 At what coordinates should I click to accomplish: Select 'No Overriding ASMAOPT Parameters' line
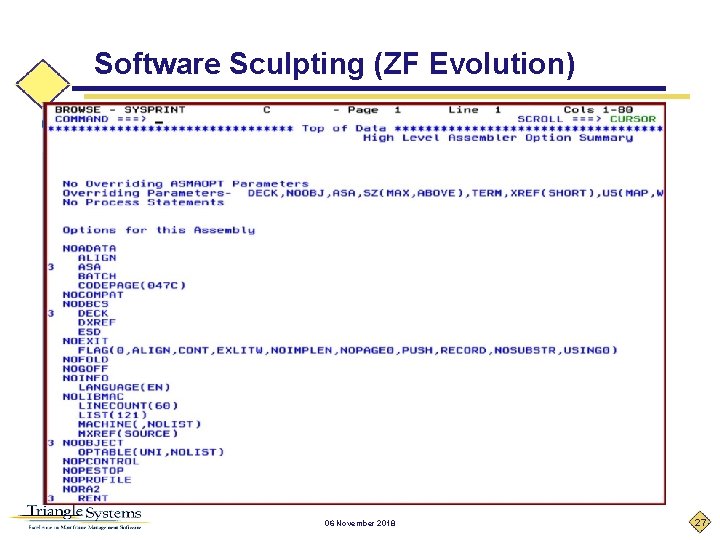[186, 184]
